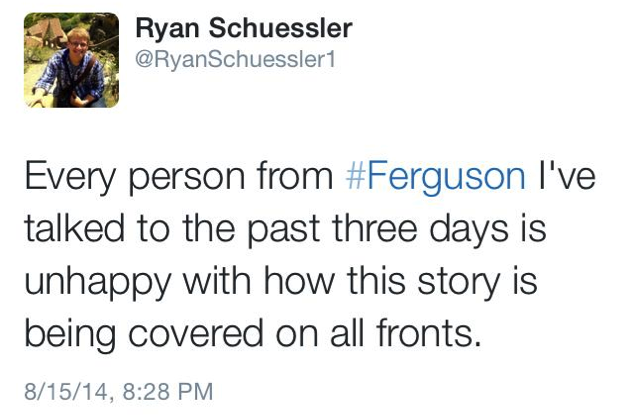The width and height of the screenshot is (634, 418).
Task: Open the Ryan Schuessler display name link
Action: [242, 30]
